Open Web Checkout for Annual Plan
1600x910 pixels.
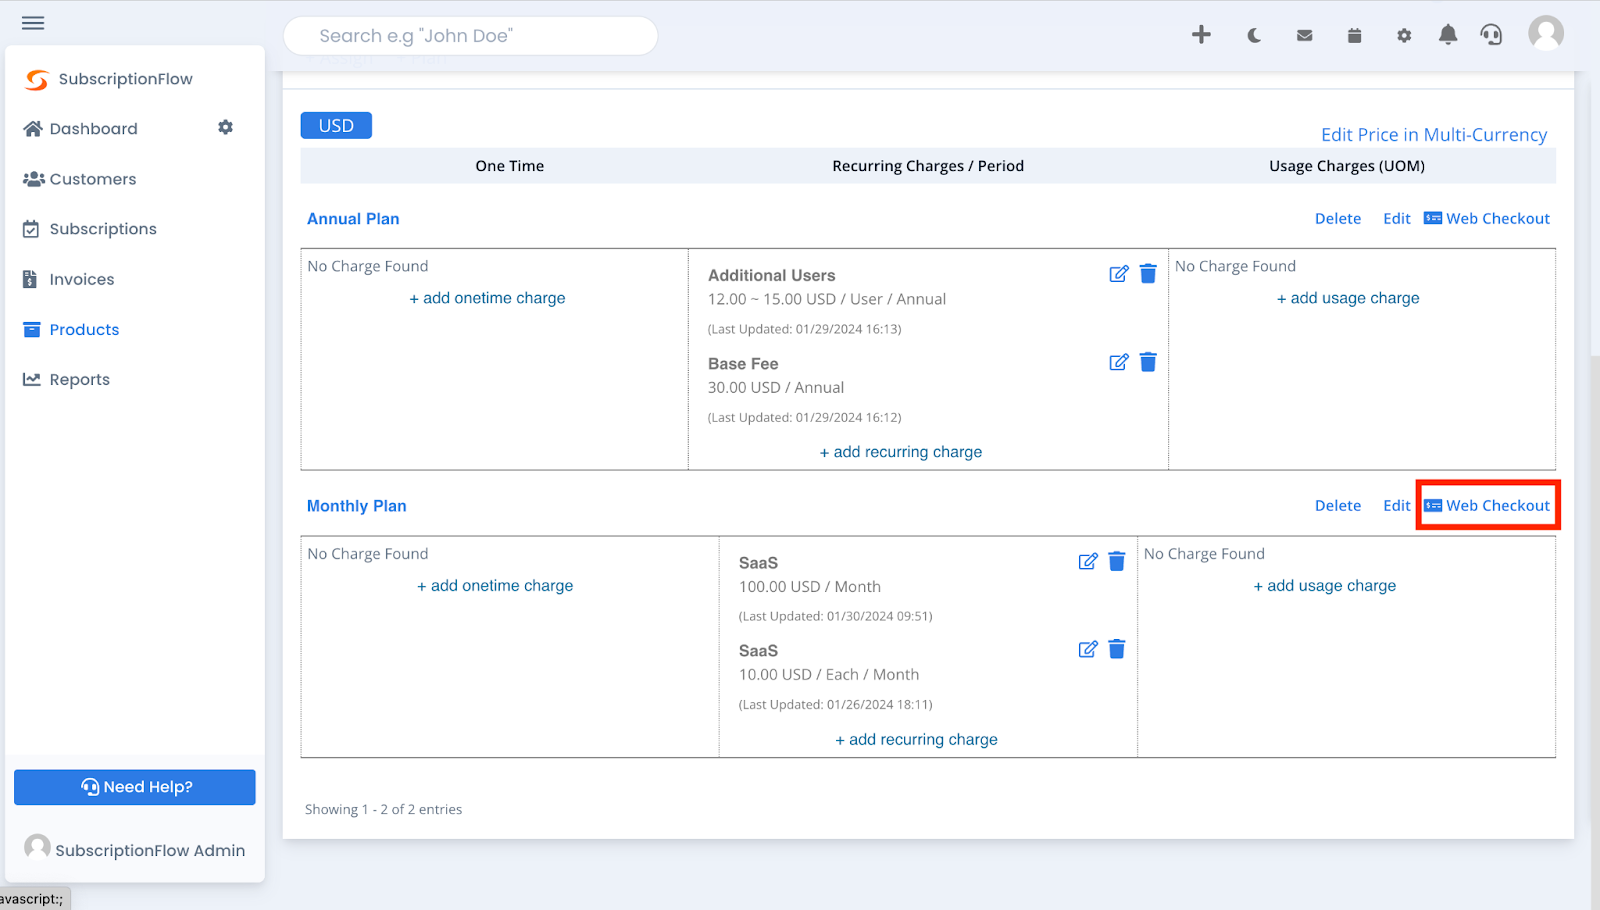(x=1487, y=219)
